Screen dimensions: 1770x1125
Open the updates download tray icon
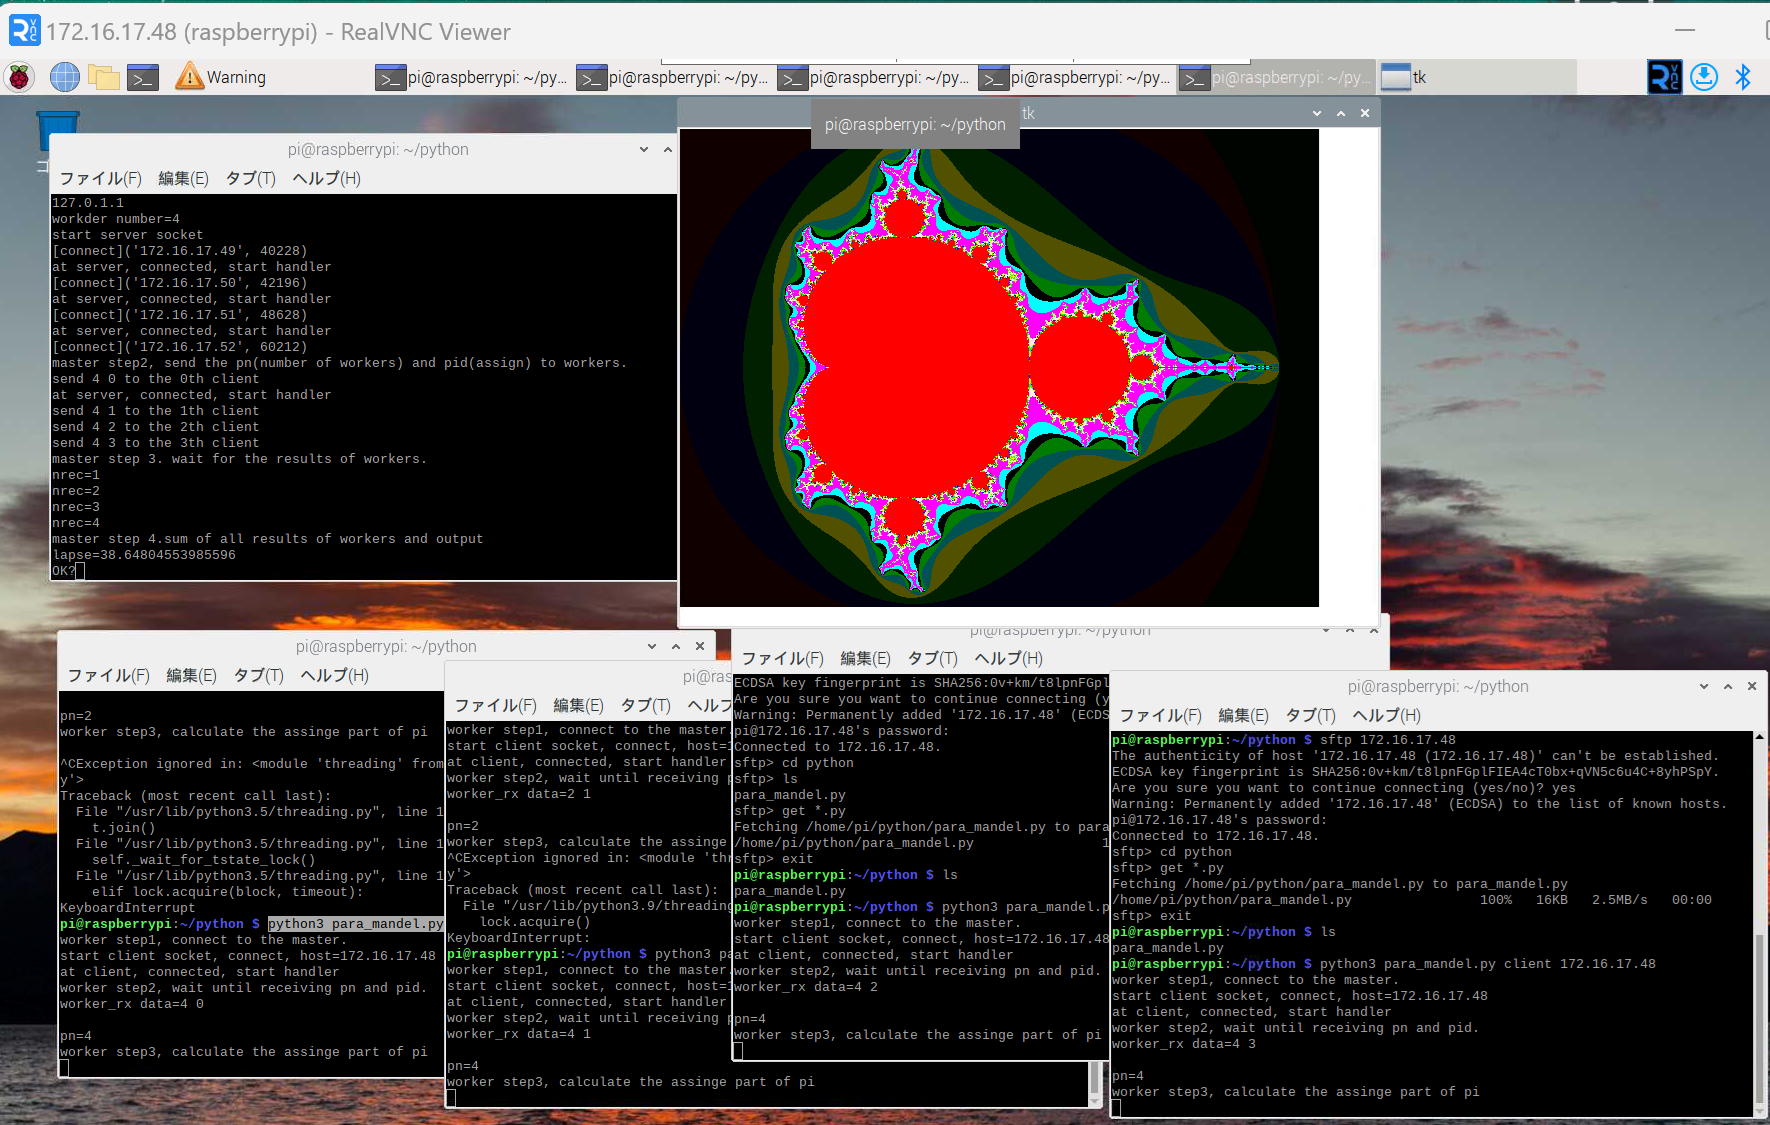coord(1704,77)
